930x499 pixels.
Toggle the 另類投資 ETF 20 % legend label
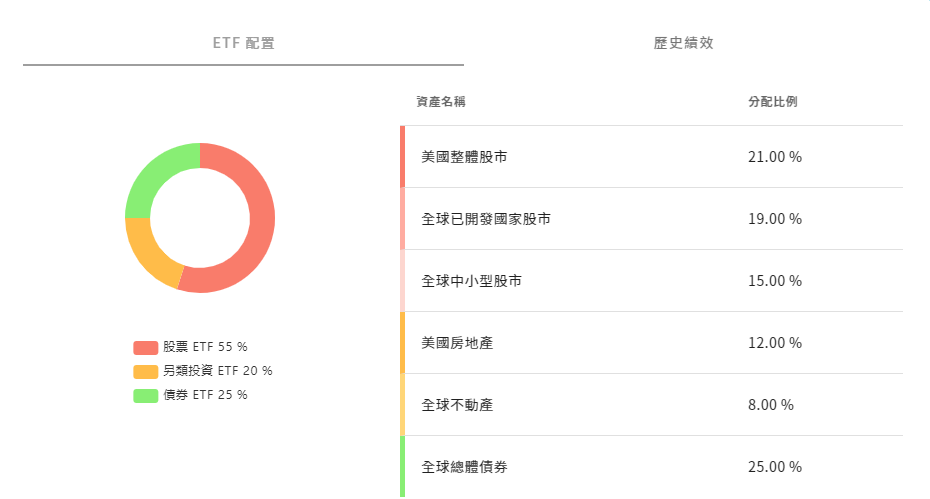[x=218, y=371]
